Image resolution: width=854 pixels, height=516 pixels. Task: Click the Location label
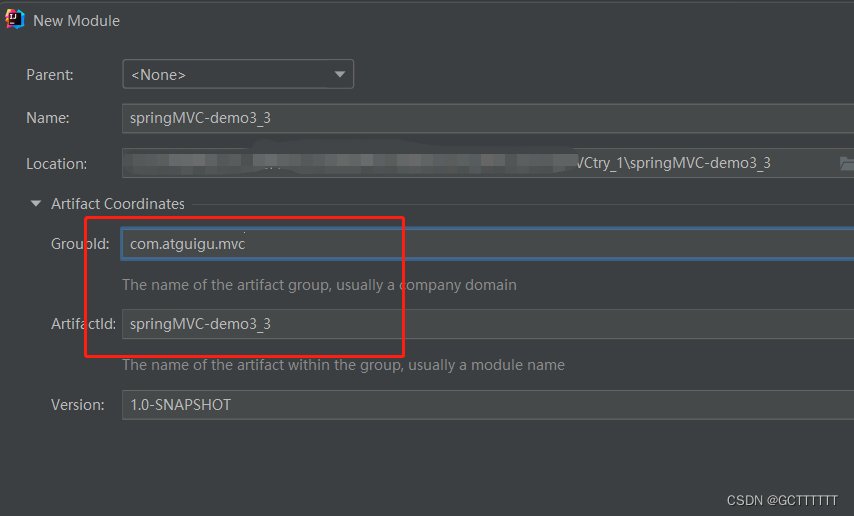[x=56, y=164]
